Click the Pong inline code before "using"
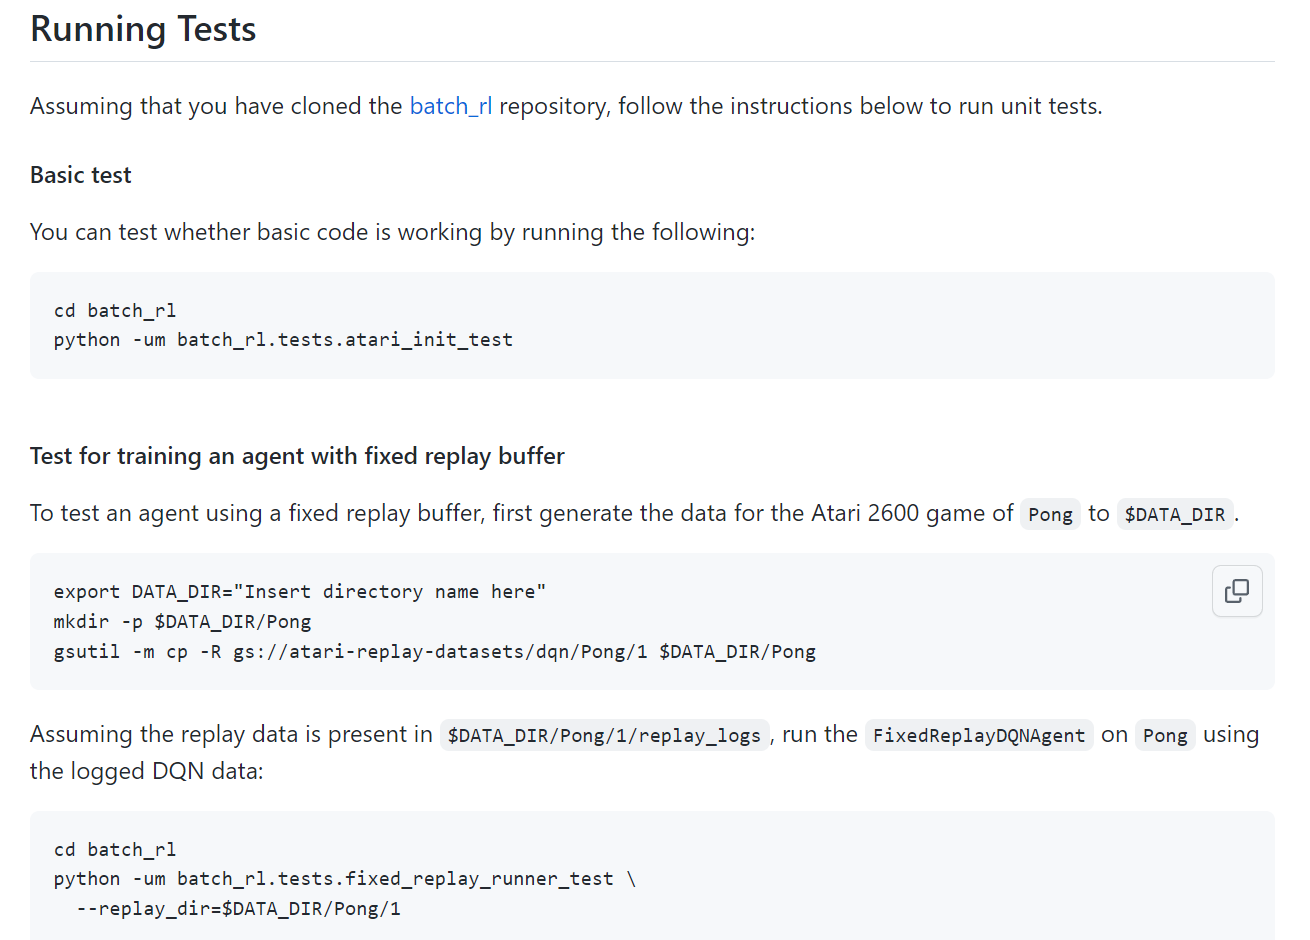1310x940 pixels. pyautogui.click(x=1165, y=736)
